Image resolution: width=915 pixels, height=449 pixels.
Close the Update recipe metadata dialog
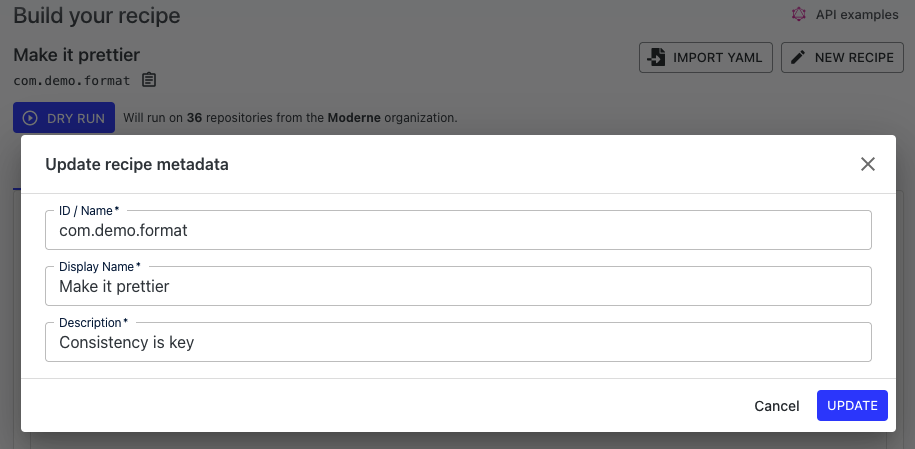point(868,164)
